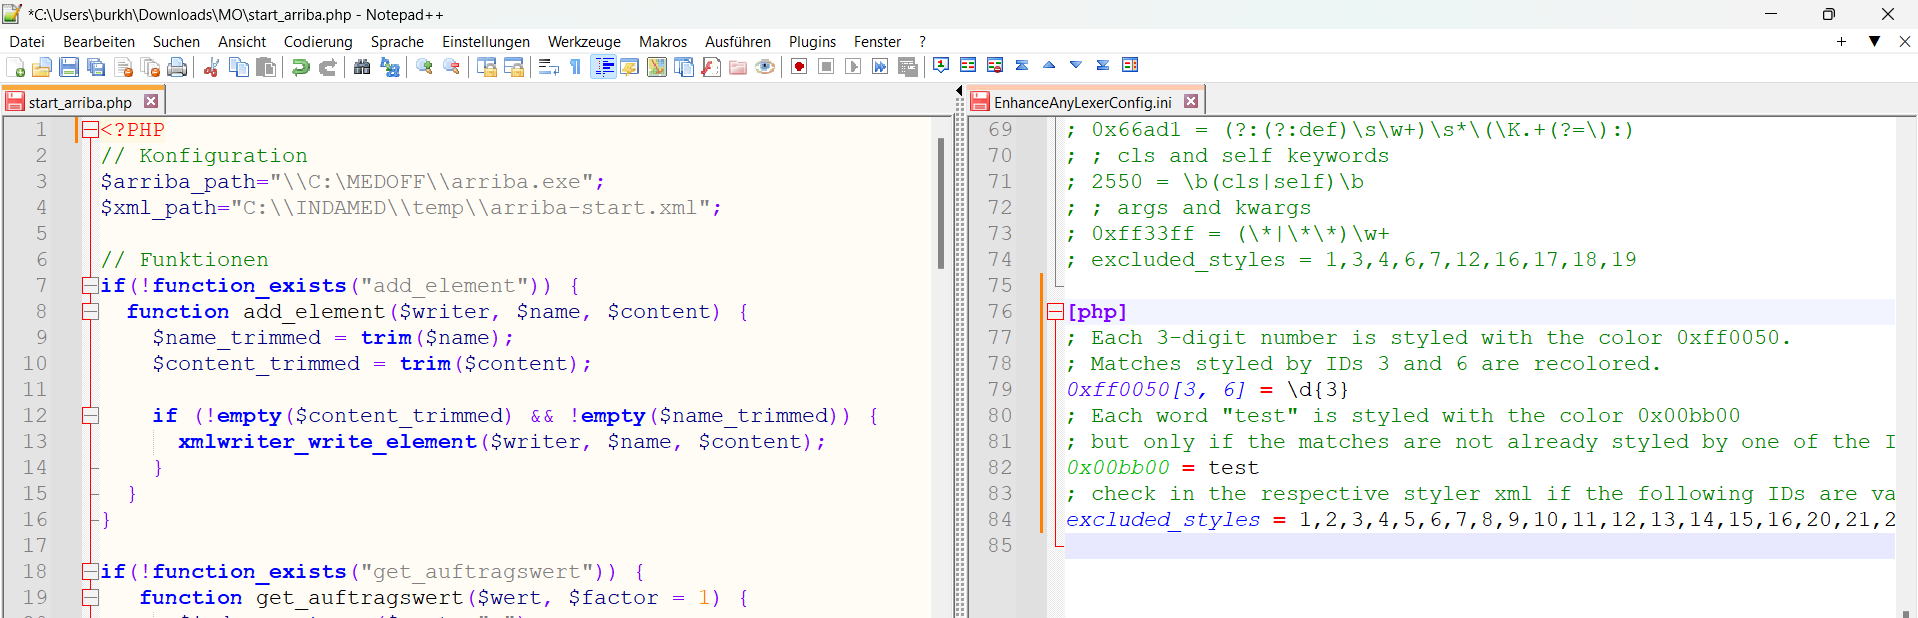Print the document using printer icon
The image size is (1918, 618).
click(x=177, y=67)
